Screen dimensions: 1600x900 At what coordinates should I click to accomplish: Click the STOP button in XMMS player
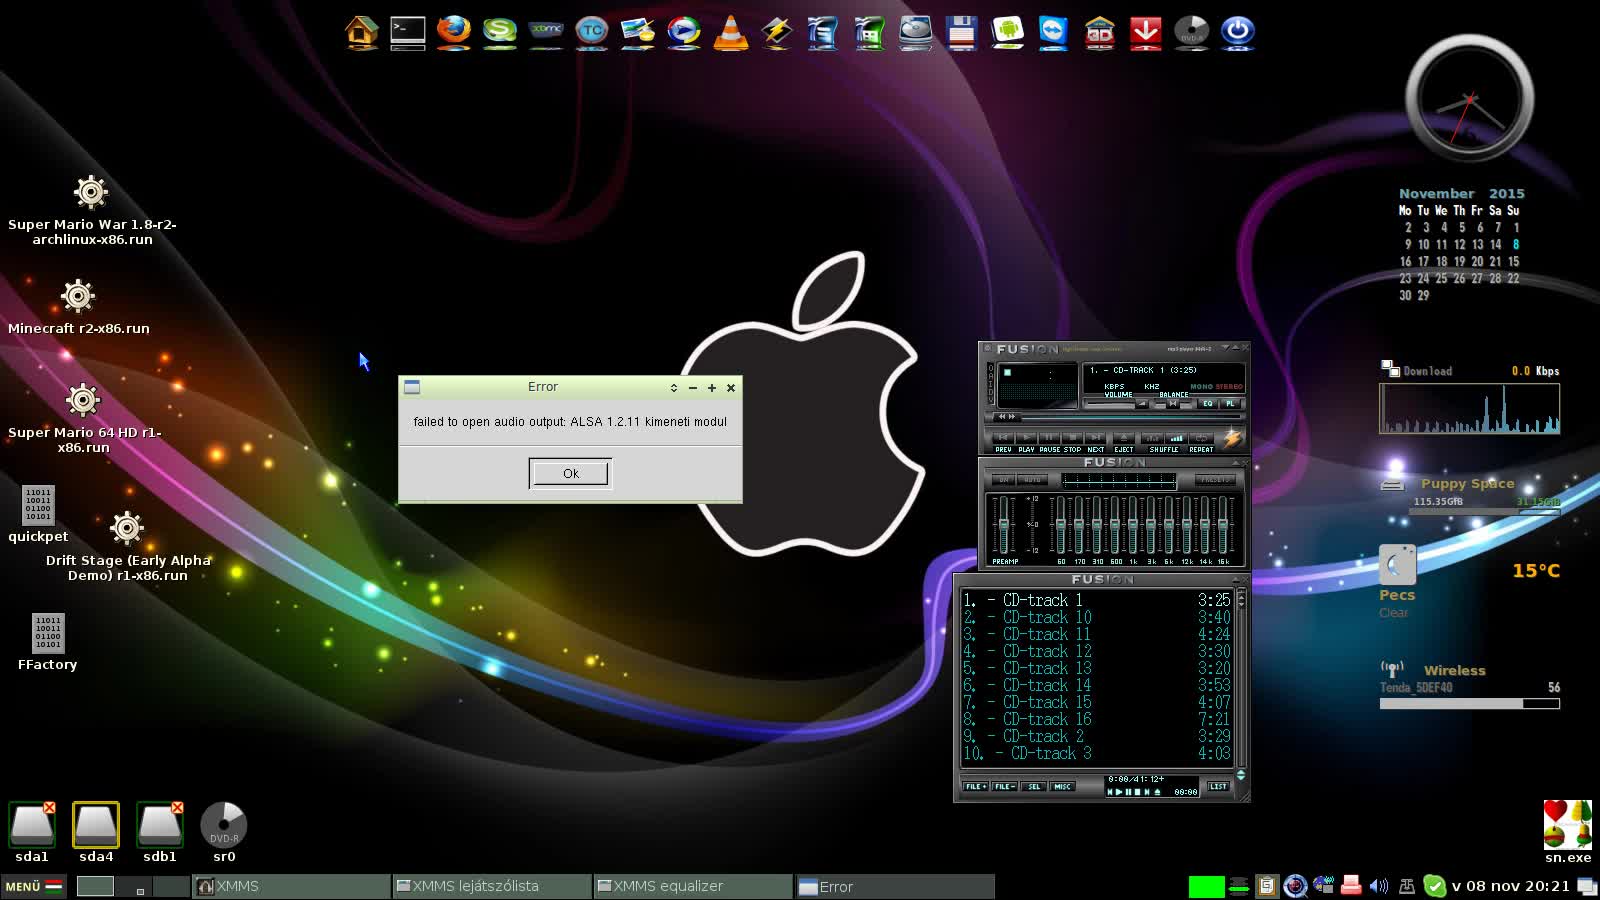coord(1073,437)
